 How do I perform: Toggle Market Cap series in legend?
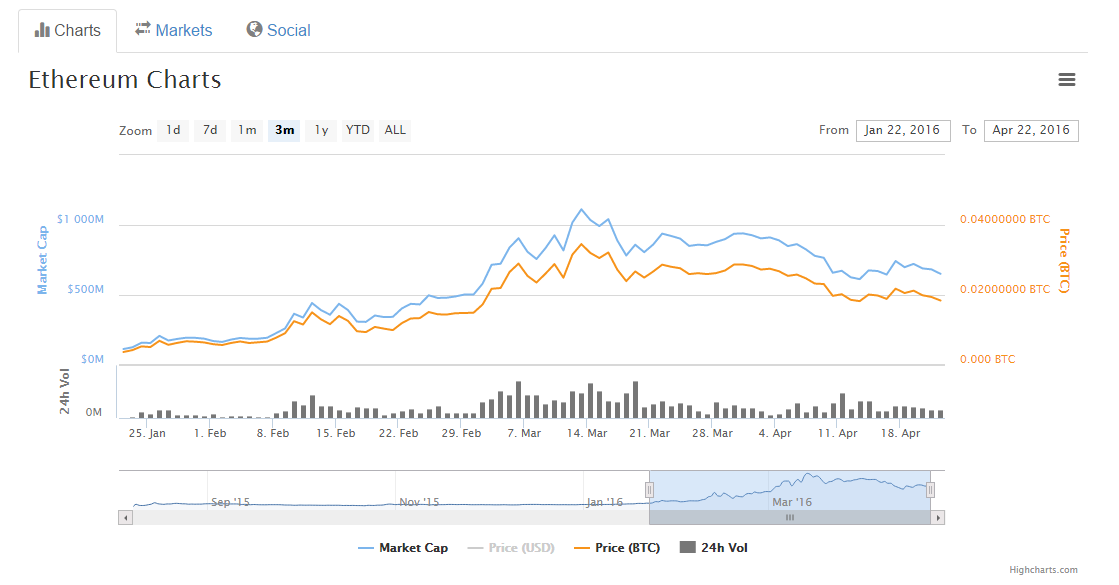(x=403, y=548)
